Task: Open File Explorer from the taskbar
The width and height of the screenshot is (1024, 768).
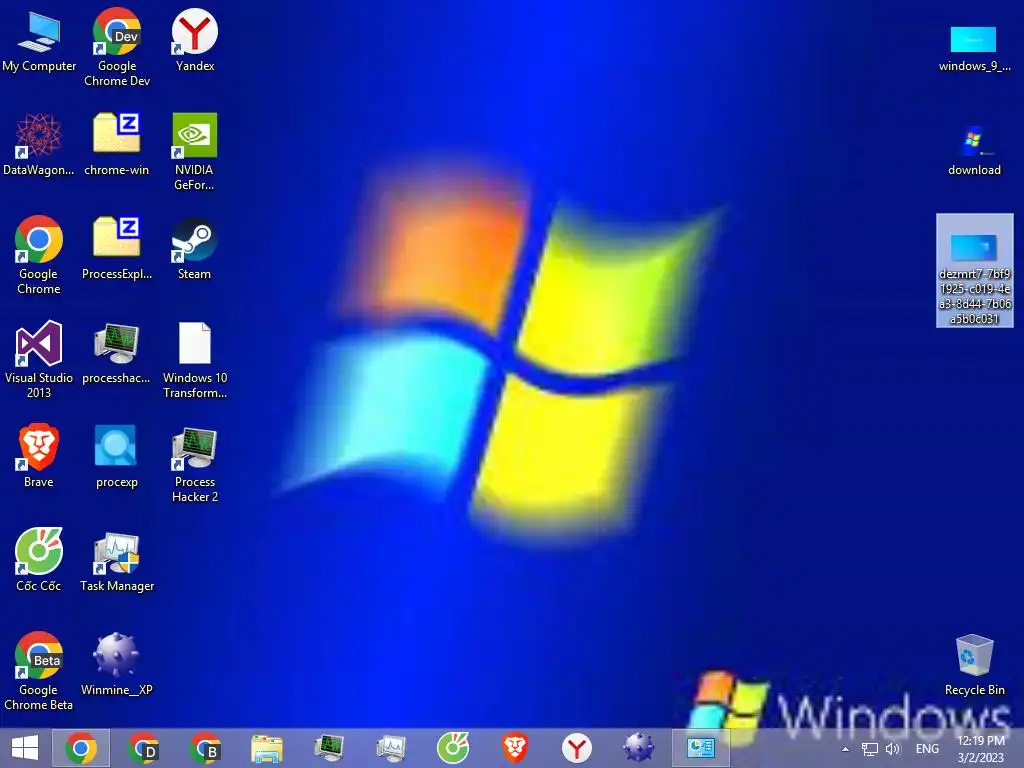Action: [267, 748]
